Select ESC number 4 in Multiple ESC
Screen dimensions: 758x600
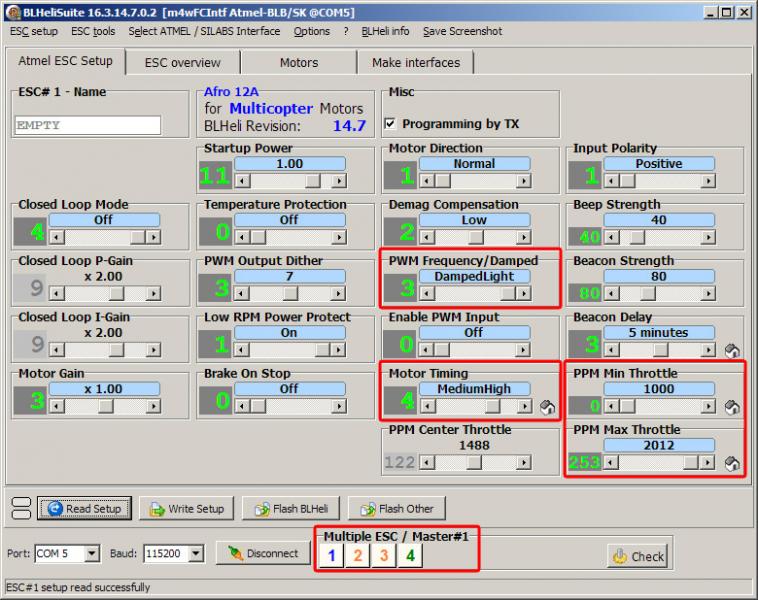click(x=409, y=555)
